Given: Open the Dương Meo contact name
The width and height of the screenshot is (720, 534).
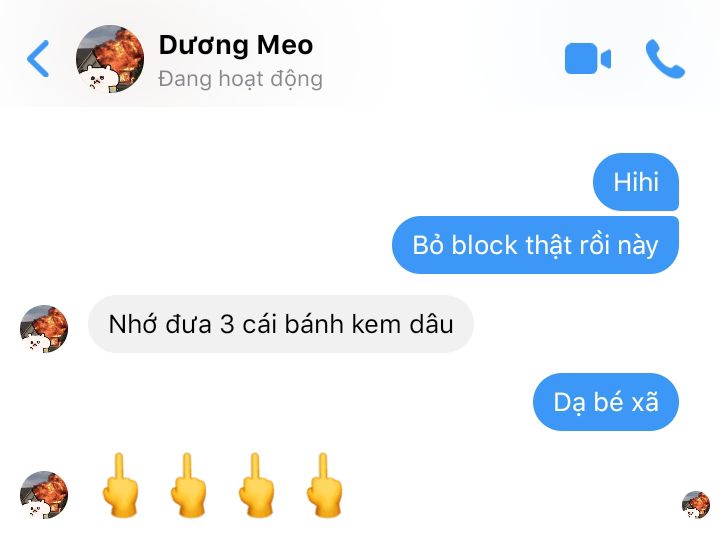Looking at the screenshot, I should 236,45.
